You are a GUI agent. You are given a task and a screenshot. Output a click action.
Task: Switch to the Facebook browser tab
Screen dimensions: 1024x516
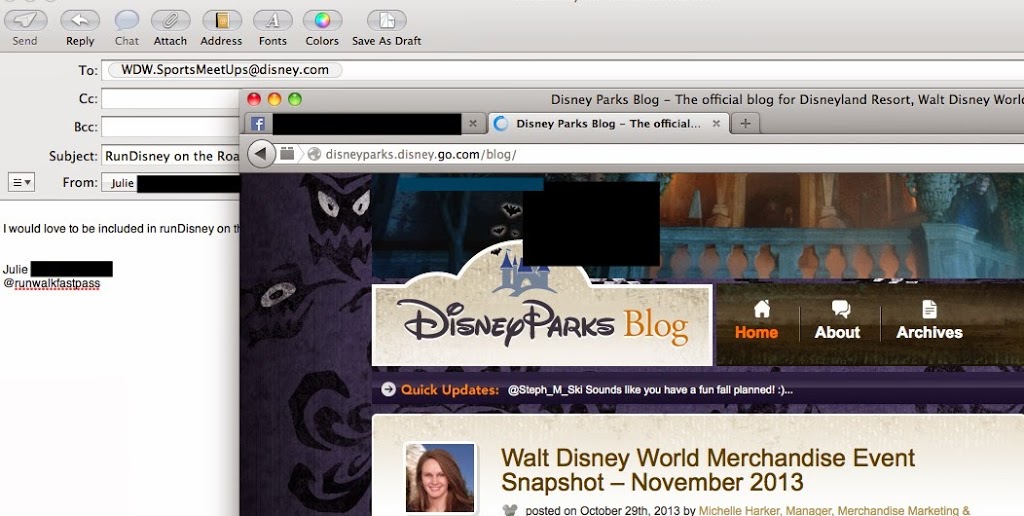(364, 123)
